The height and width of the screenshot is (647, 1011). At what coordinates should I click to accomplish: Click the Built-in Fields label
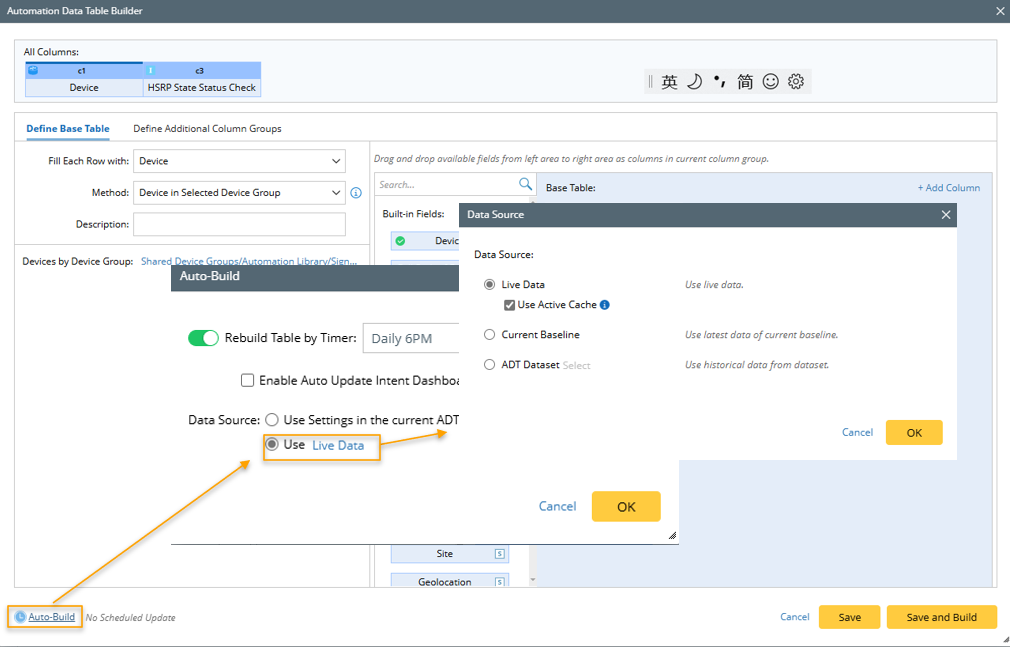pos(413,214)
